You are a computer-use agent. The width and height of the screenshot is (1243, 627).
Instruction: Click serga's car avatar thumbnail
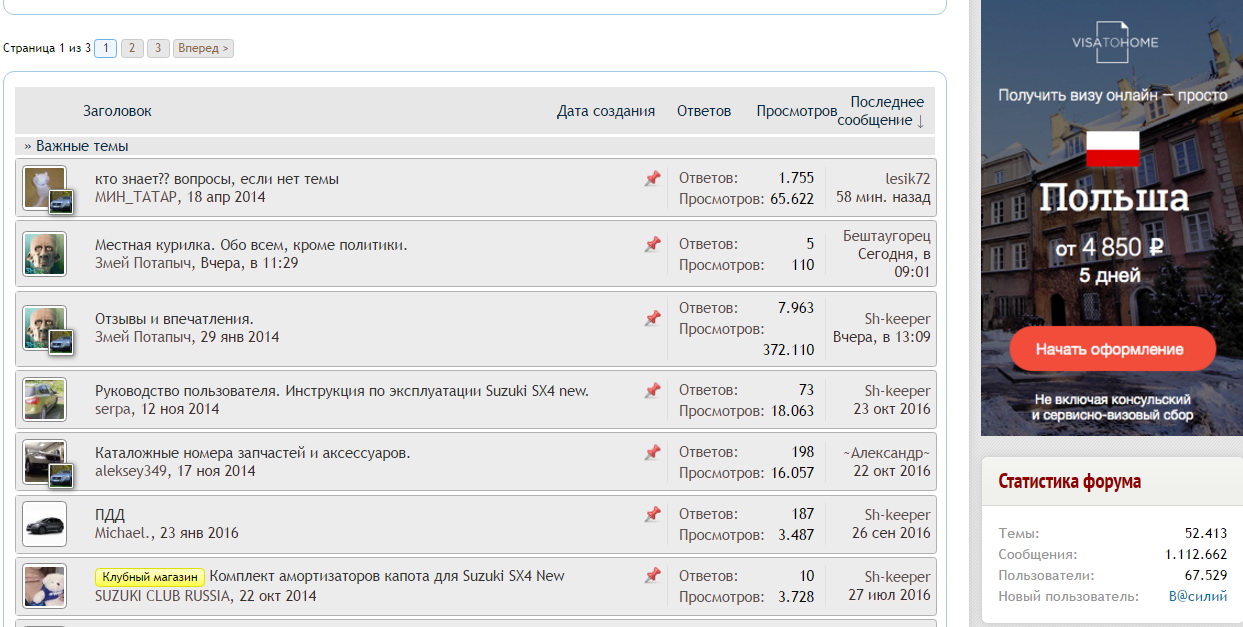click(x=44, y=400)
